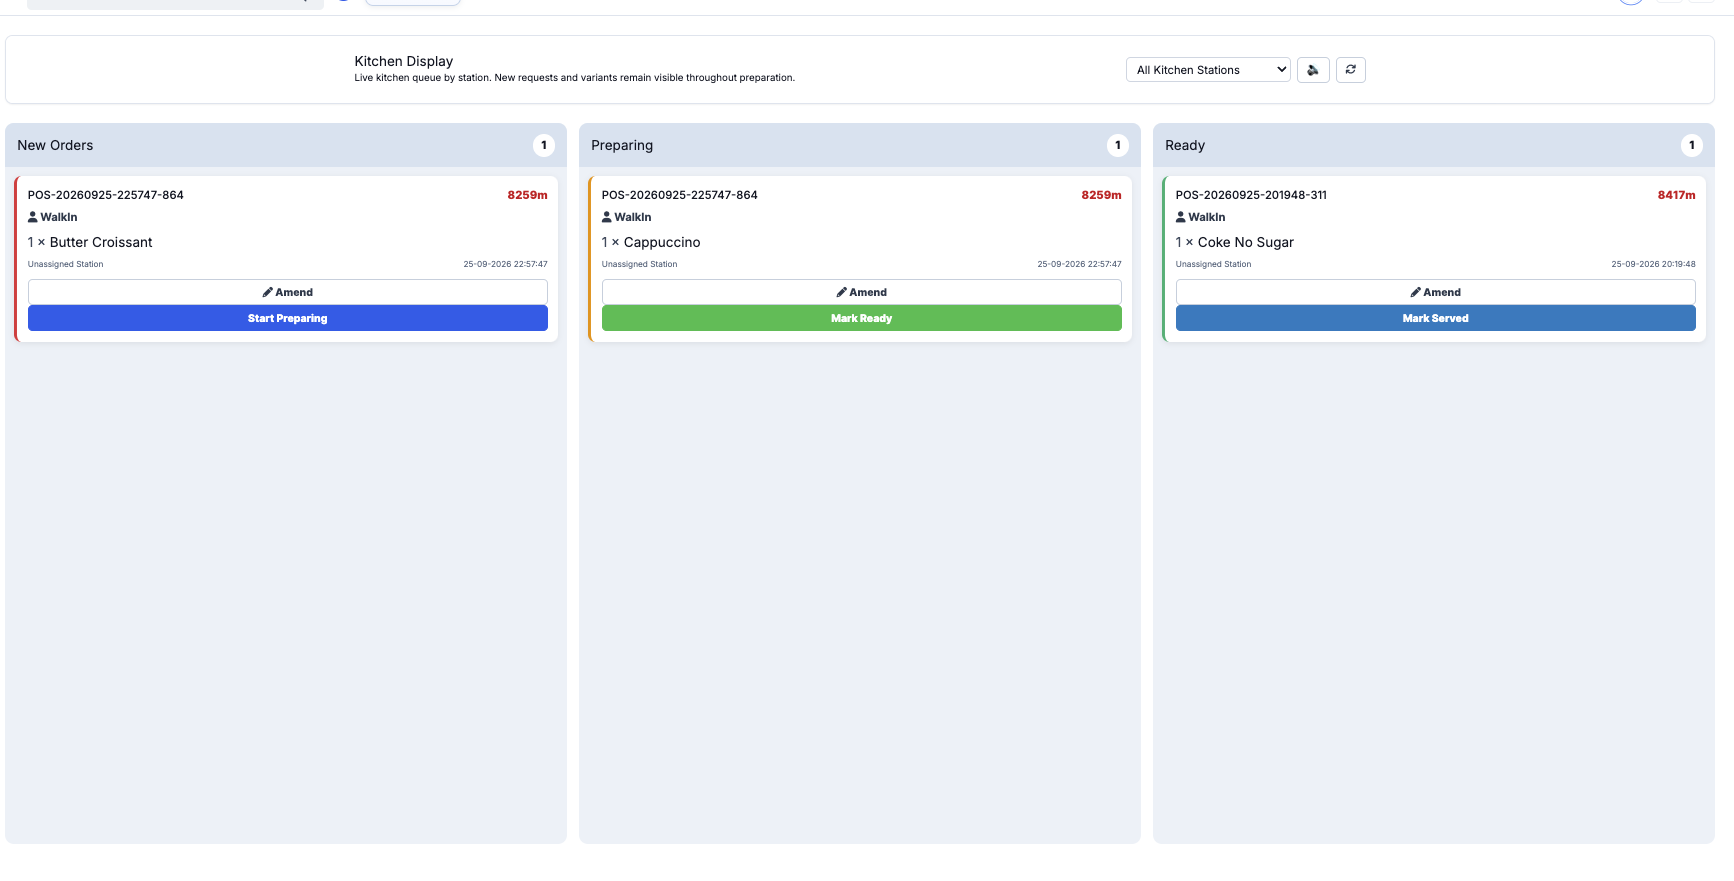
Task: Select order number POS-20260925-201948-311
Action: click(x=1251, y=195)
